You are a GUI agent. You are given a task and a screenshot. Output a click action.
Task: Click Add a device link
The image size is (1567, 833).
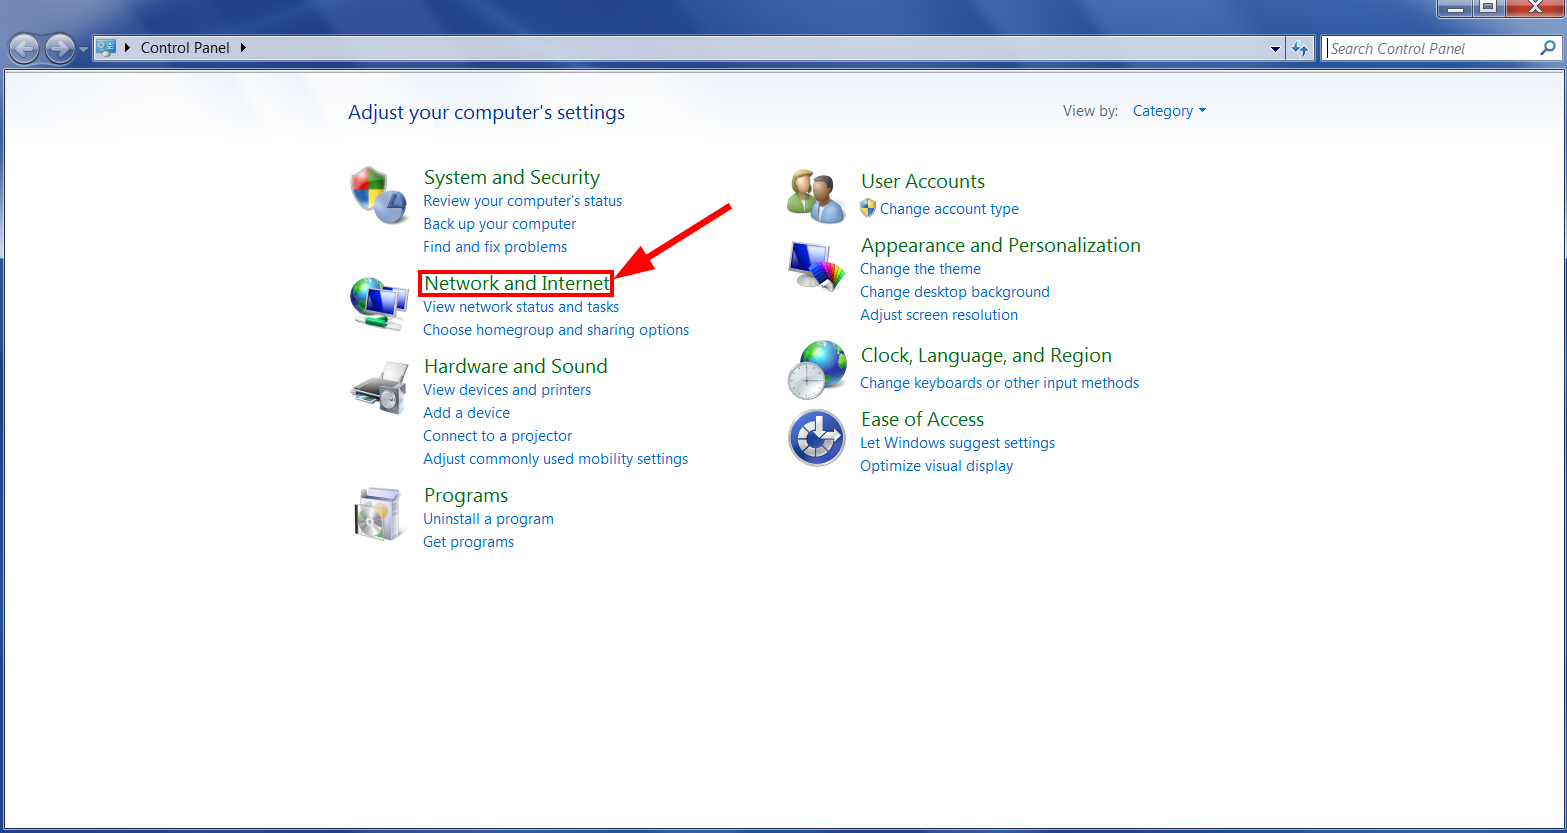pos(466,413)
